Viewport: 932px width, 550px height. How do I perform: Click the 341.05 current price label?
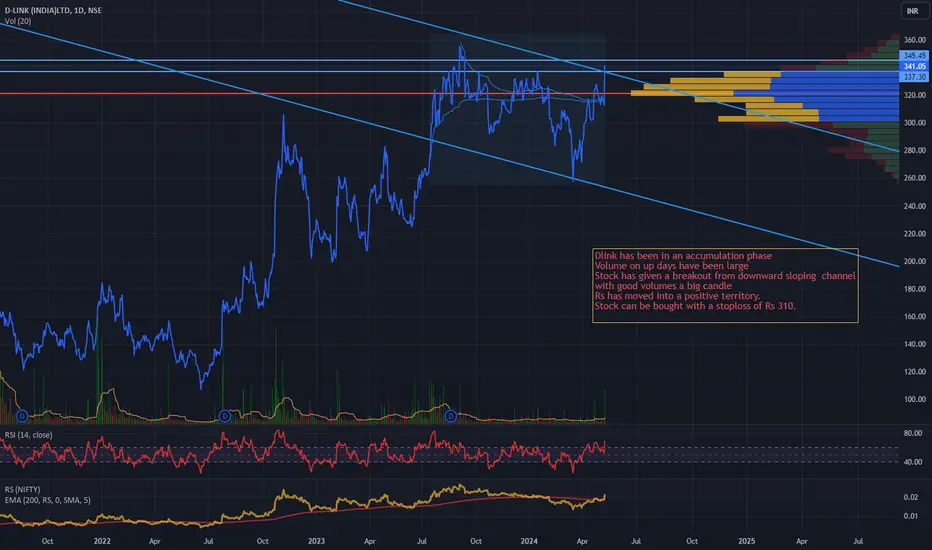coord(914,66)
